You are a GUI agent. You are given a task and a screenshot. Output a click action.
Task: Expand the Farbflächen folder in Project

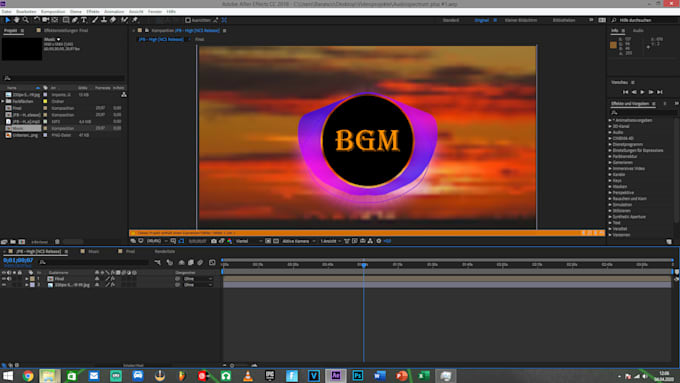[x=3, y=101]
